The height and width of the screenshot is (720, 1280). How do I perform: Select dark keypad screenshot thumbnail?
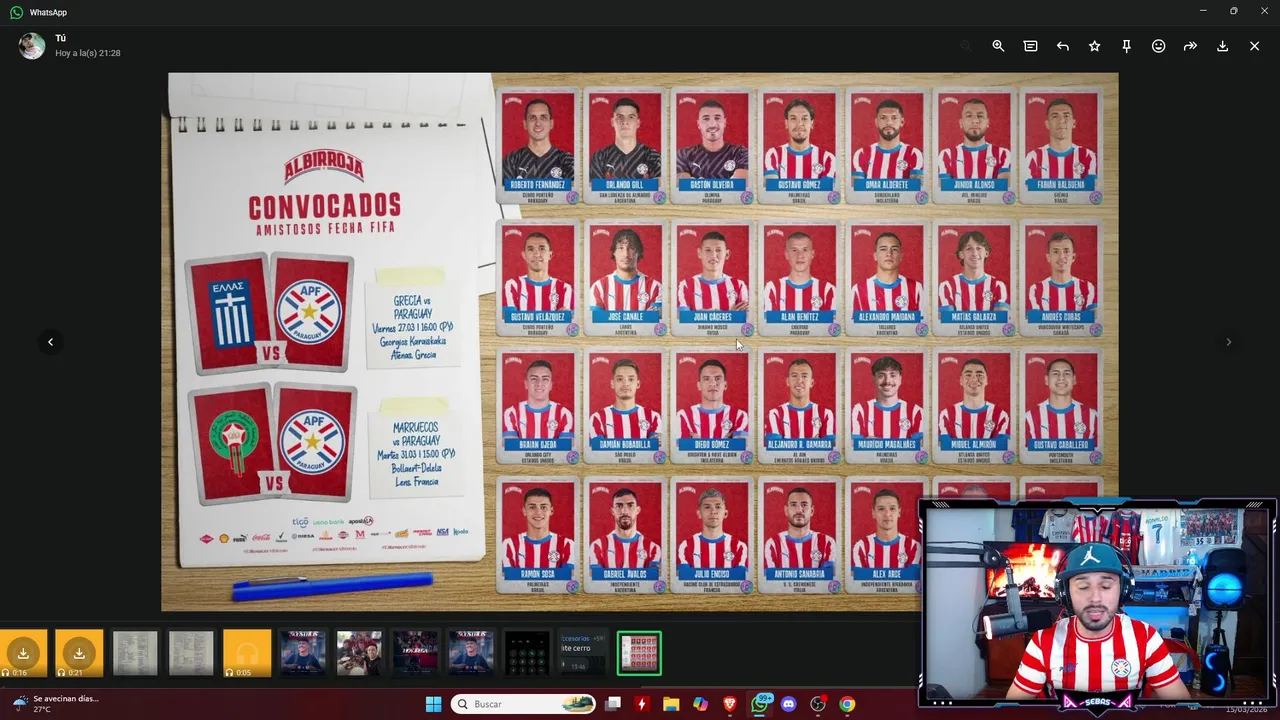(527, 653)
